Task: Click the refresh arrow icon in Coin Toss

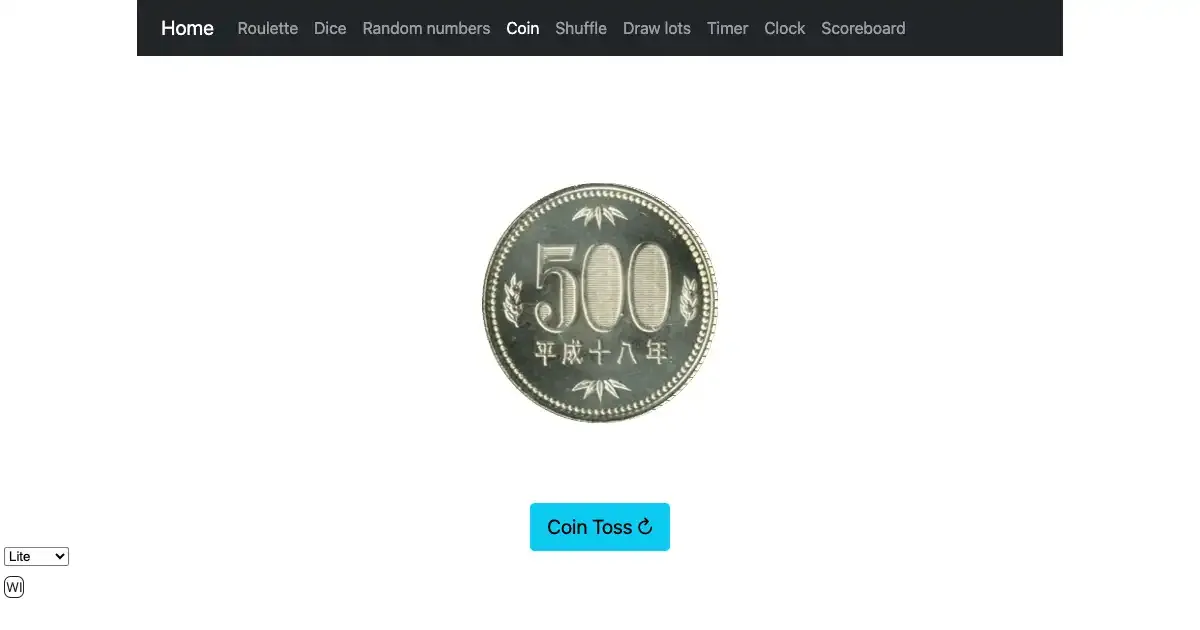Action: [645, 527]
